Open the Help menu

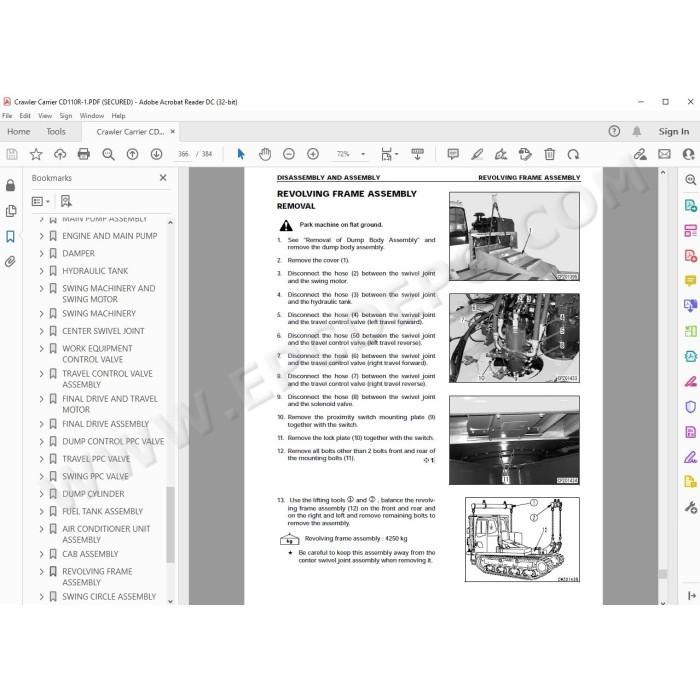118,116
